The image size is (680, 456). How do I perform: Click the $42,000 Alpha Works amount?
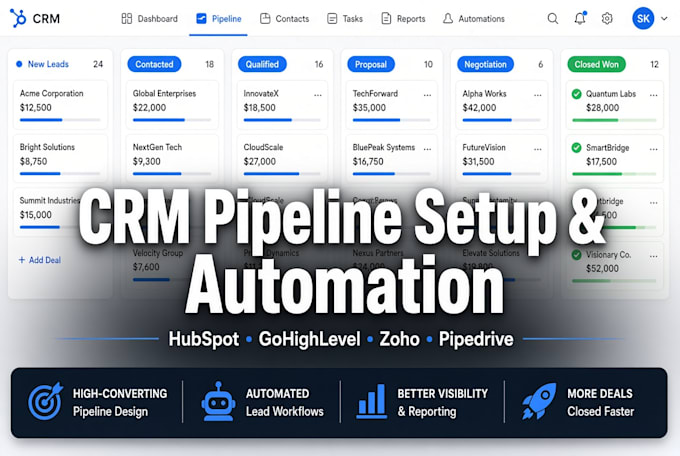point(479,108)
